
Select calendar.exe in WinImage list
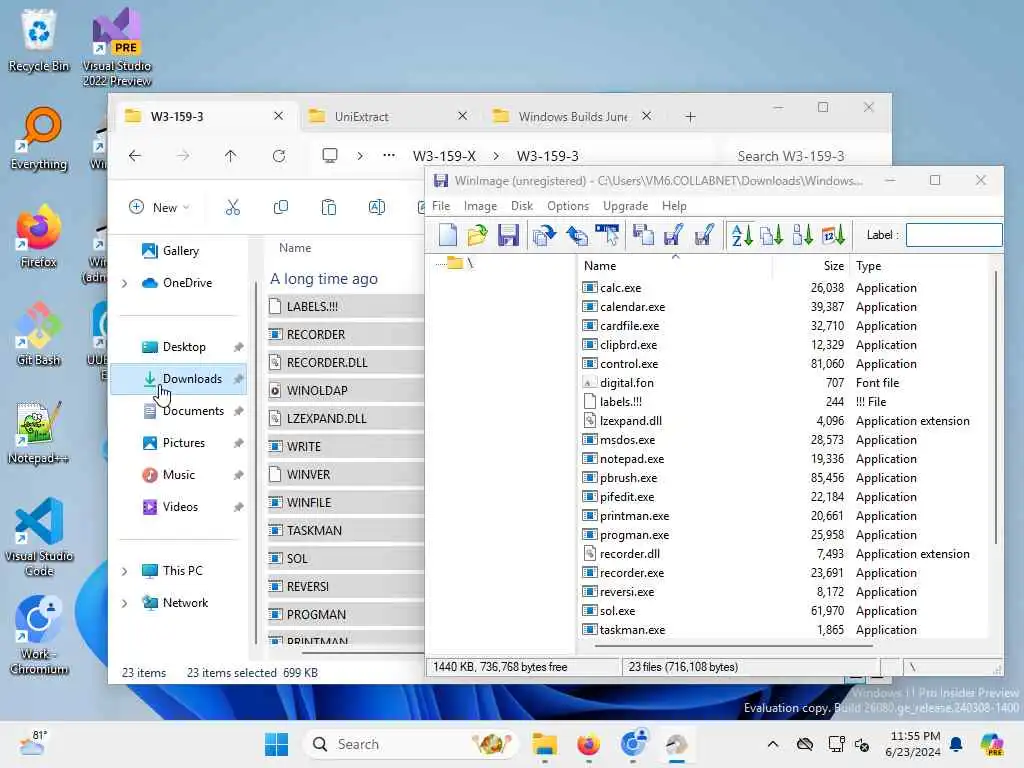click(632, 306)
